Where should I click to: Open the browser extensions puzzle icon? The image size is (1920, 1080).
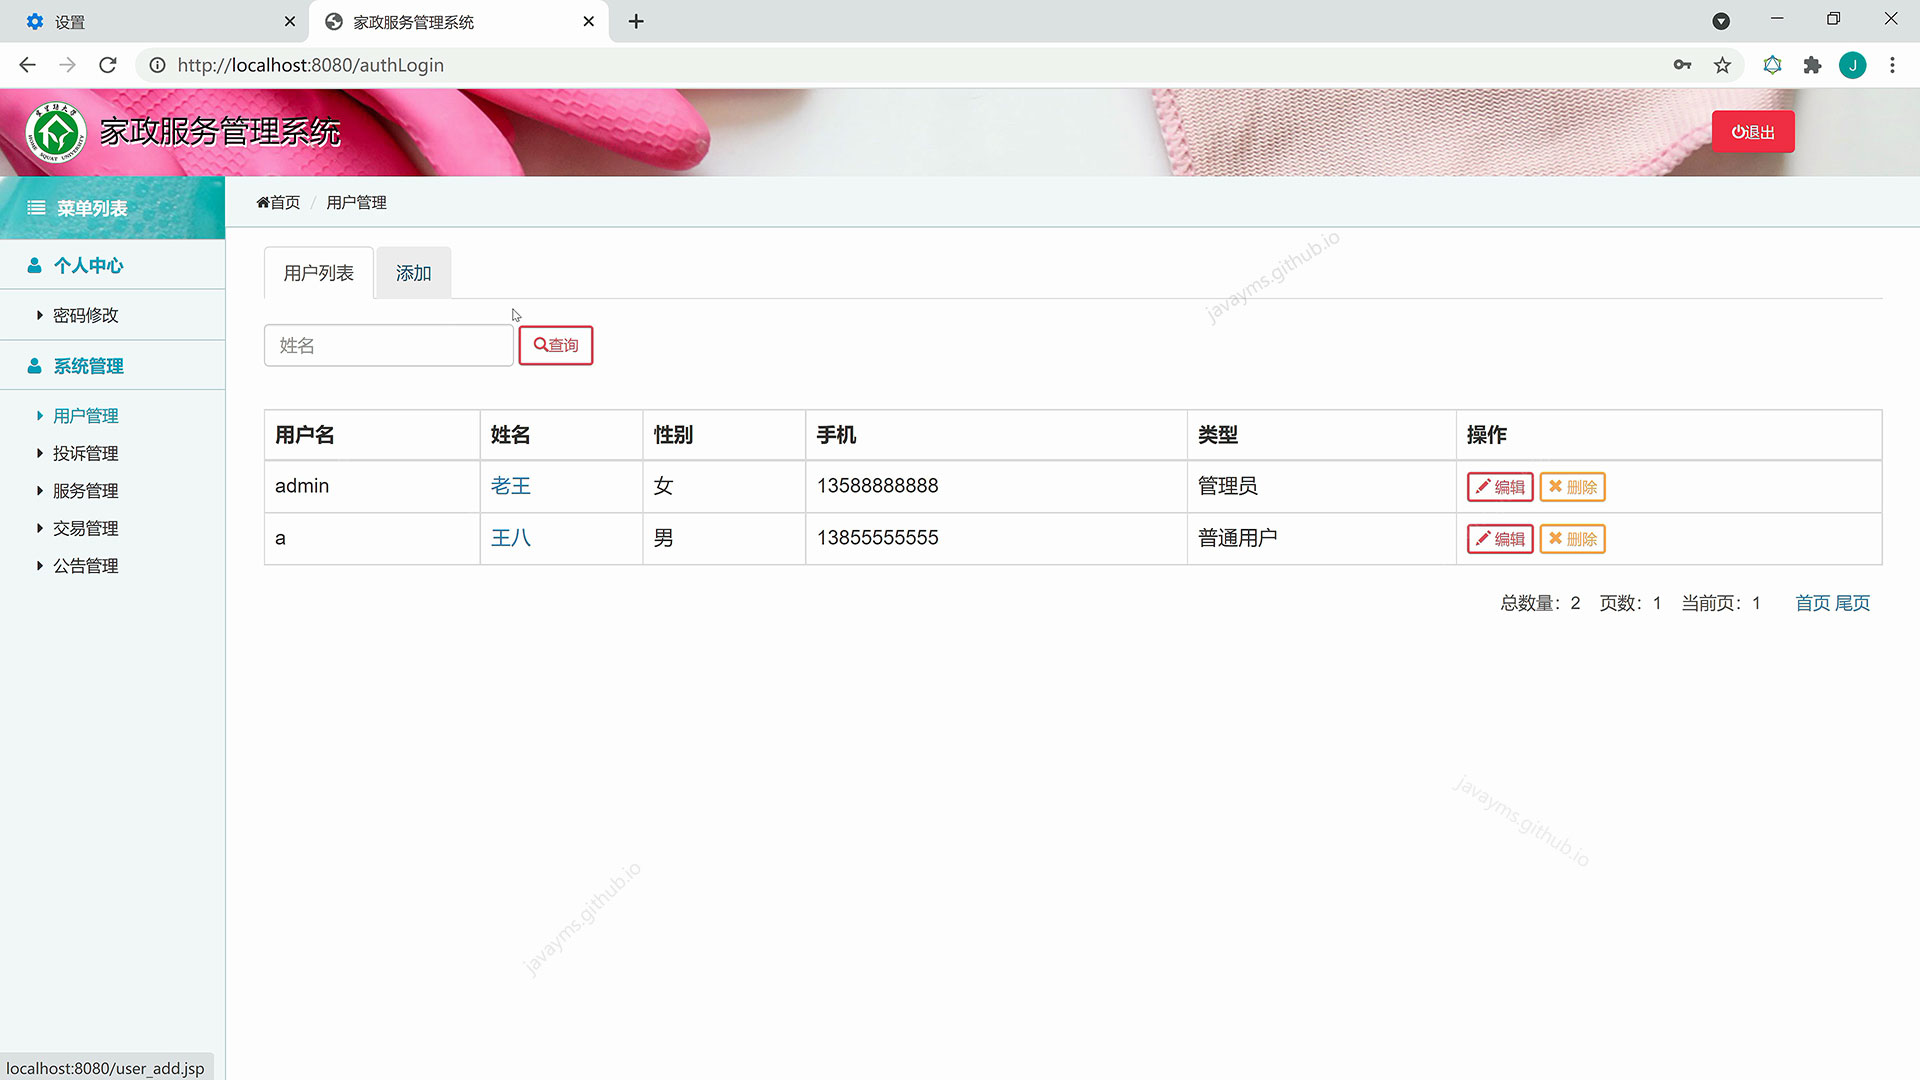(1812, 65)
